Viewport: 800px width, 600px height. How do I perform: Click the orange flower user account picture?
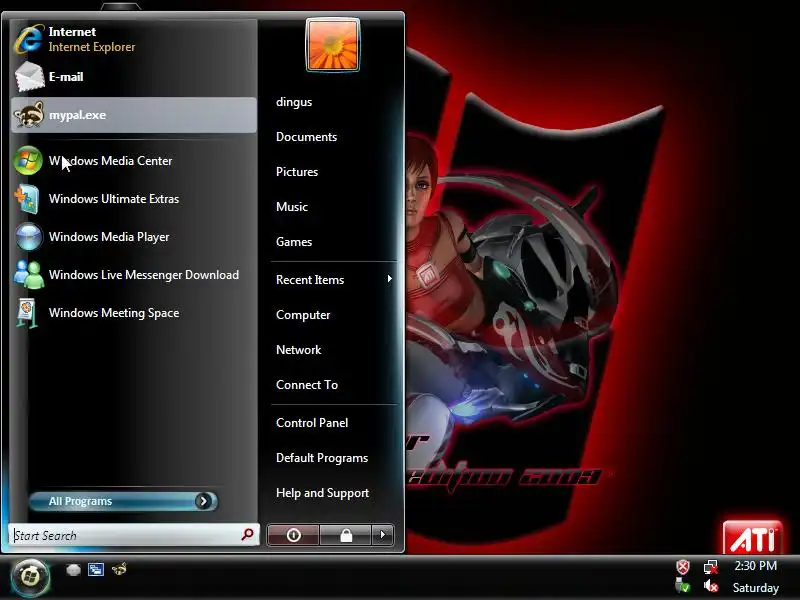click(x=333, y=45)
